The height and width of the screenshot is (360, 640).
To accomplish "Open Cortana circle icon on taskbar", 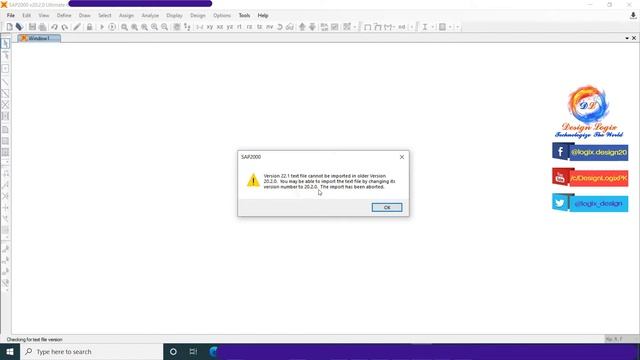I will [173, 351].
